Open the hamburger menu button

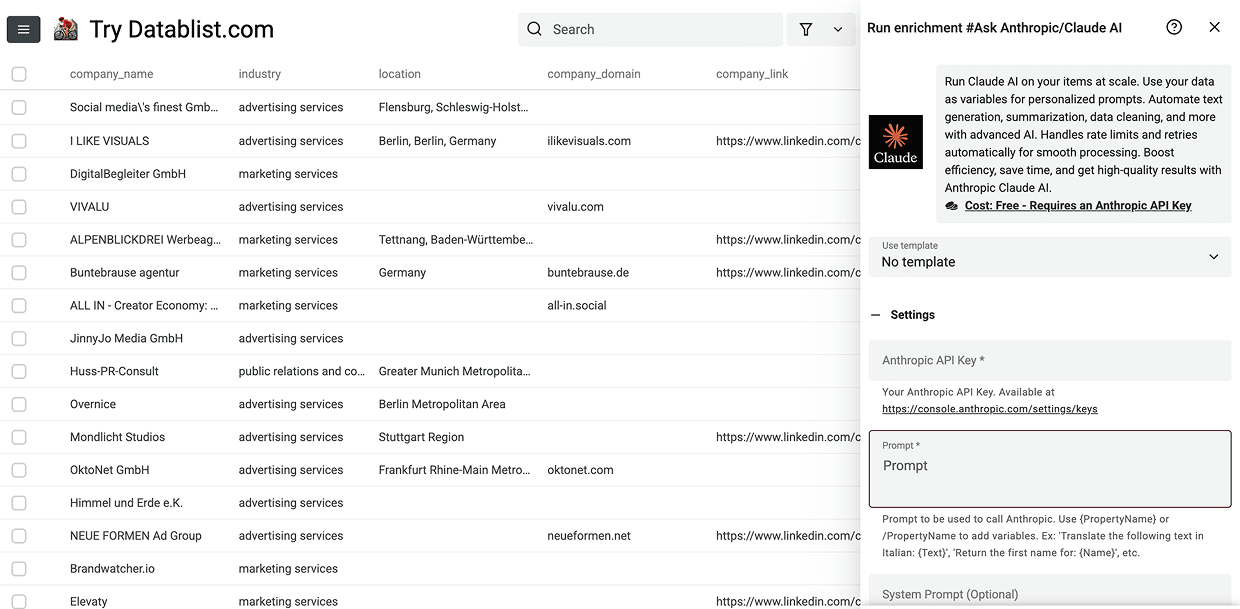click(x=23, y=30)
